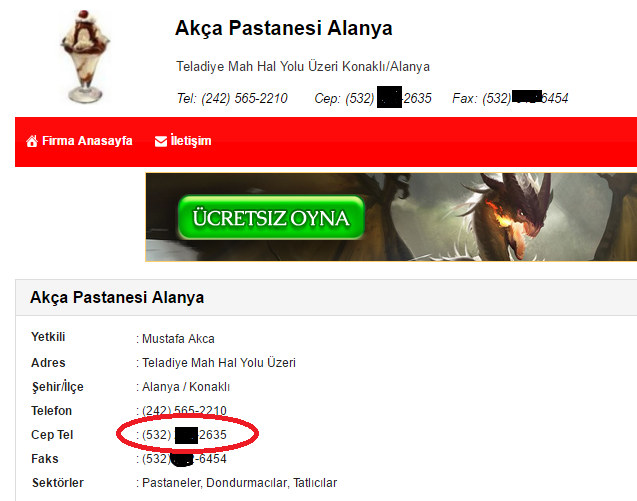Viewport: 637px width, 501px height.
Task: Click the envelope icon beside İletişim
Action: (161, 141)
